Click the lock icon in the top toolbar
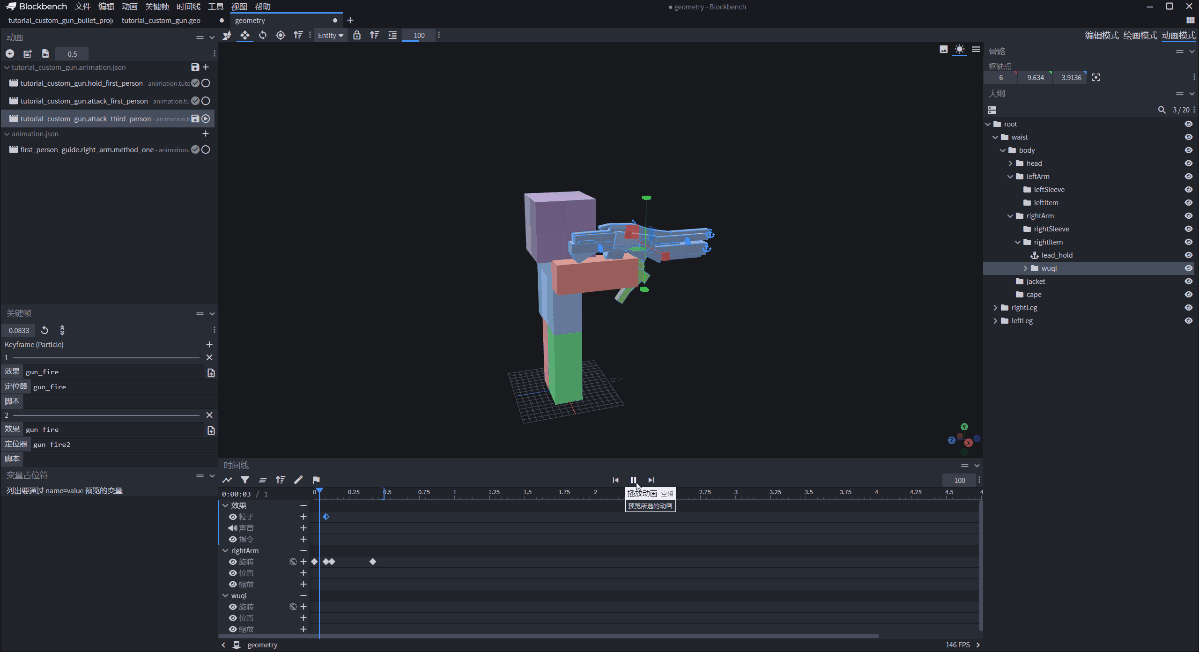Image resolution: width=1199 pixels, height=652 pixels. [x=357, y=35]
